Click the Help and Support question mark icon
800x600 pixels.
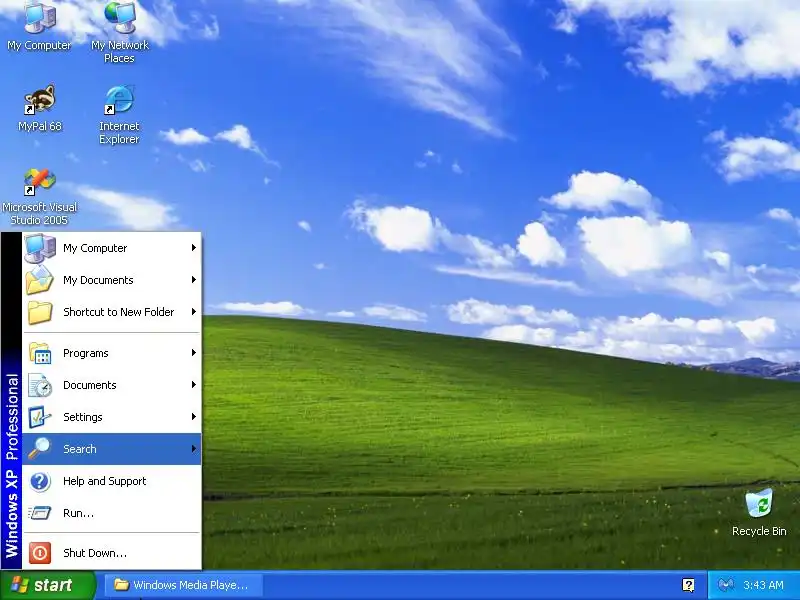tap(40, 481)
